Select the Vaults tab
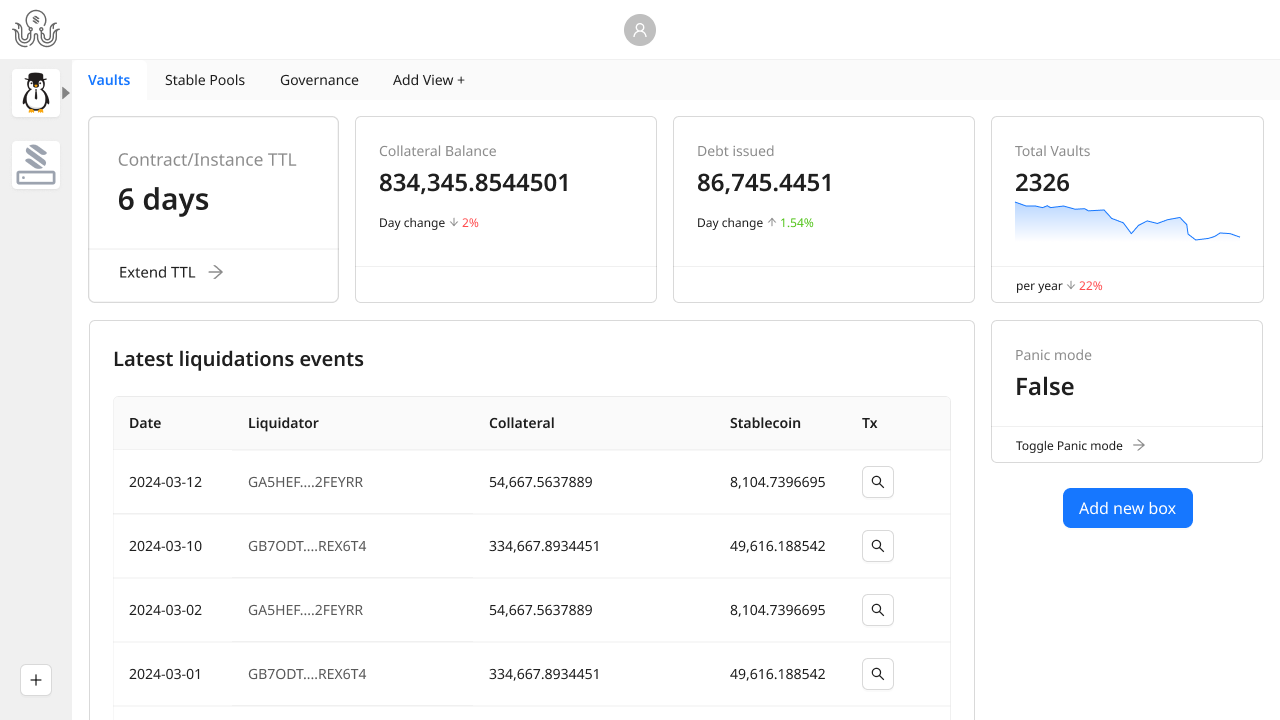 click(x=109, y=80)
